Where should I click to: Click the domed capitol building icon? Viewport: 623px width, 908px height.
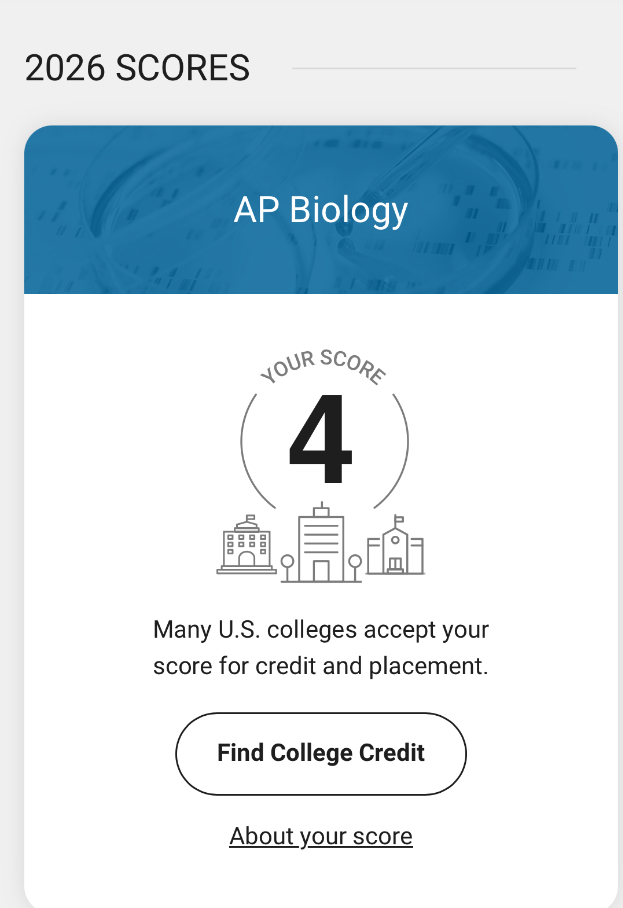[x=247, y=544]
